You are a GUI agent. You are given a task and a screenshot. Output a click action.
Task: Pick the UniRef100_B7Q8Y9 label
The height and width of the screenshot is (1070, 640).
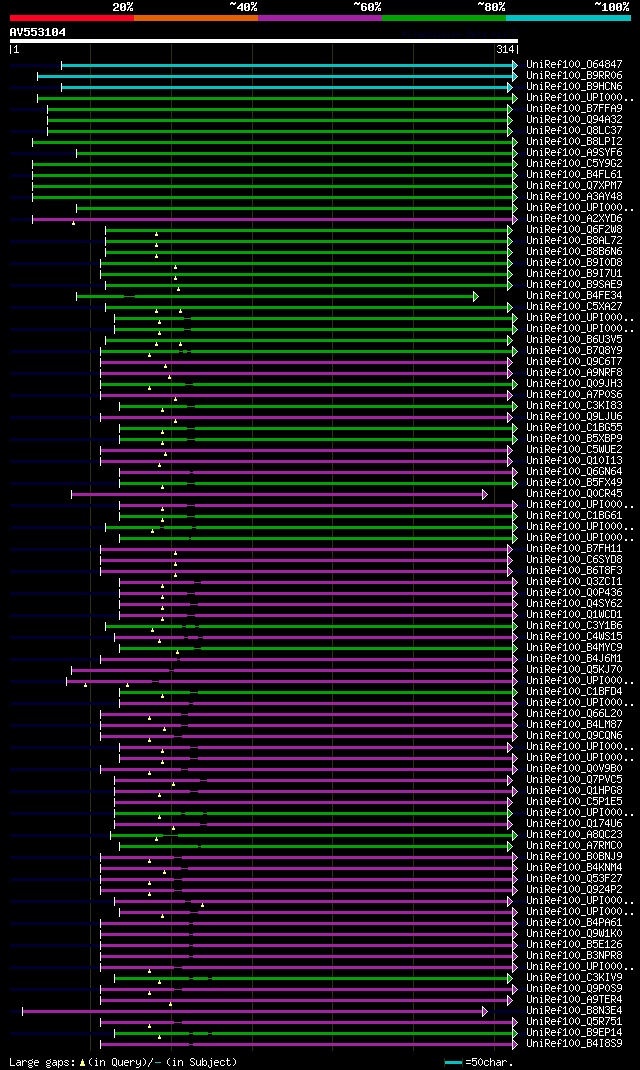point(574,350)
